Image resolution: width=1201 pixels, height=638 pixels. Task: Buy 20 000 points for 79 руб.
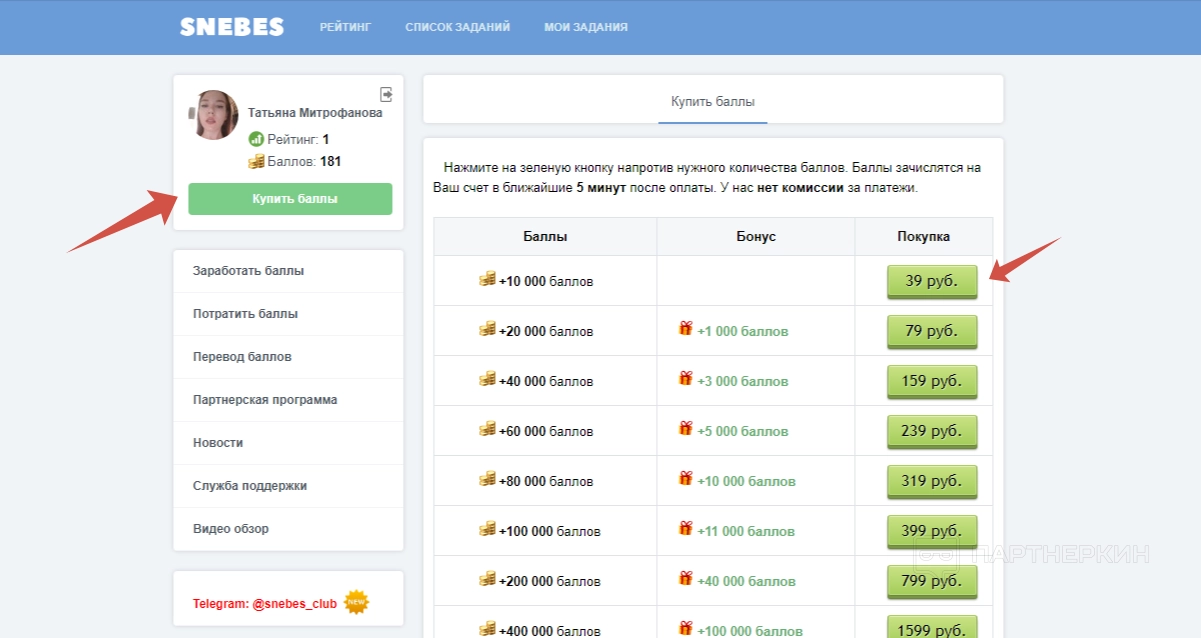point(932,332)
